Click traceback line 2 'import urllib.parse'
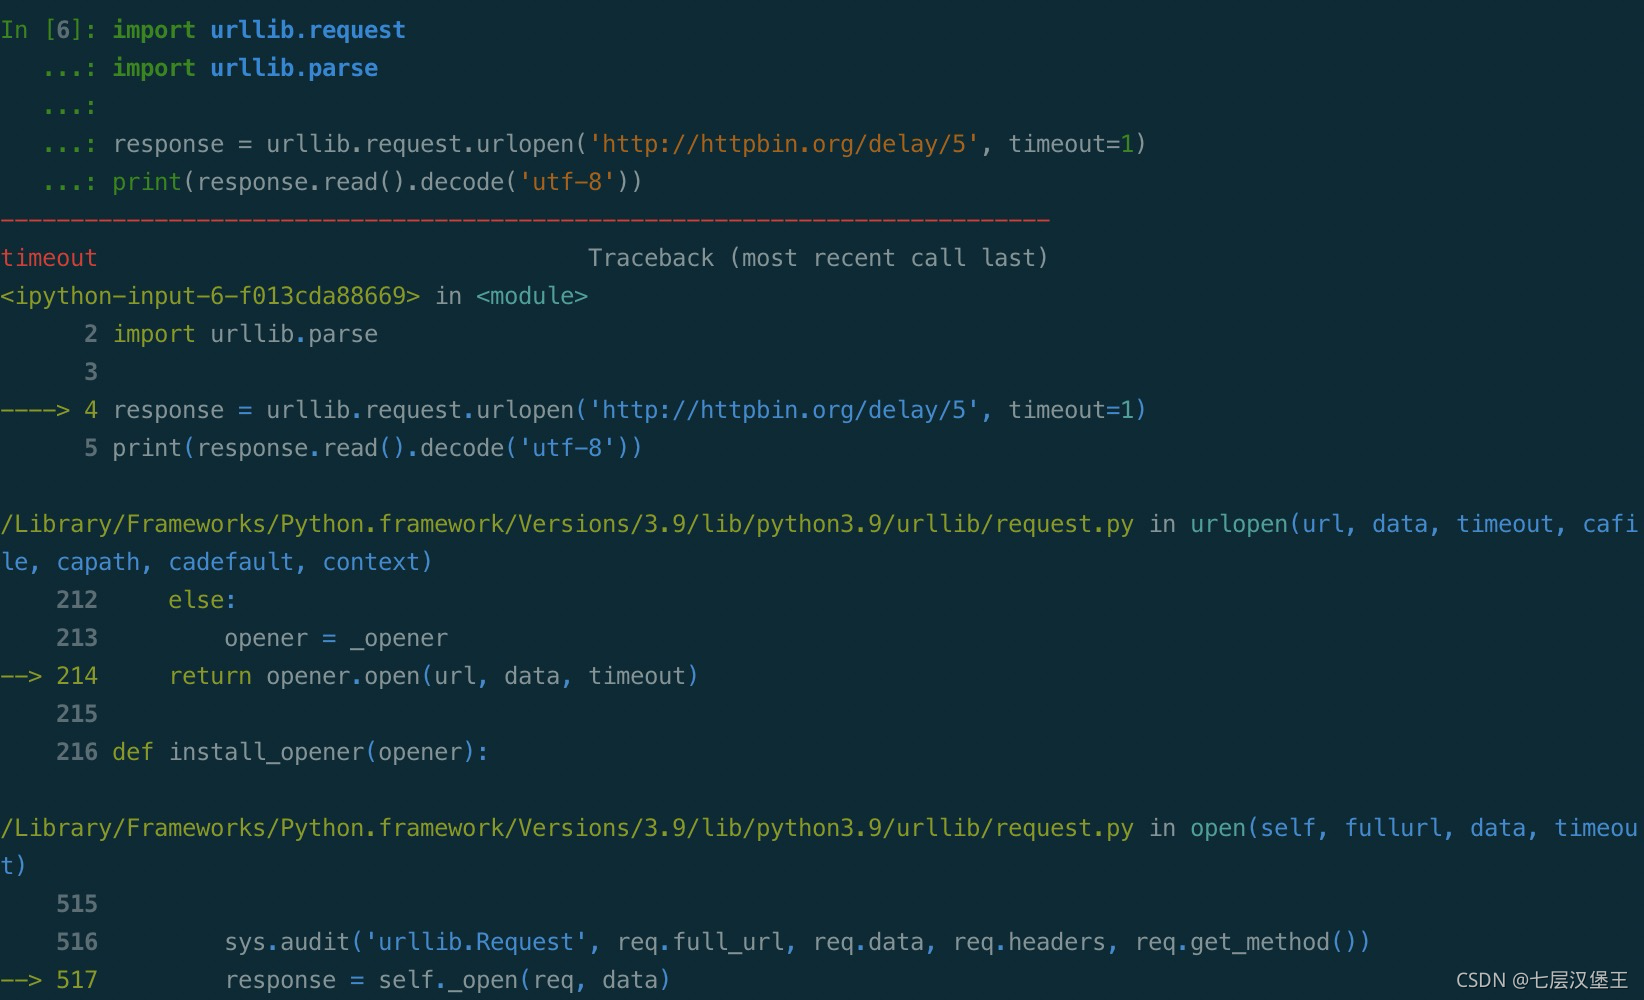Screen dimensions: 1644x1000 click(x=245, y=334)
